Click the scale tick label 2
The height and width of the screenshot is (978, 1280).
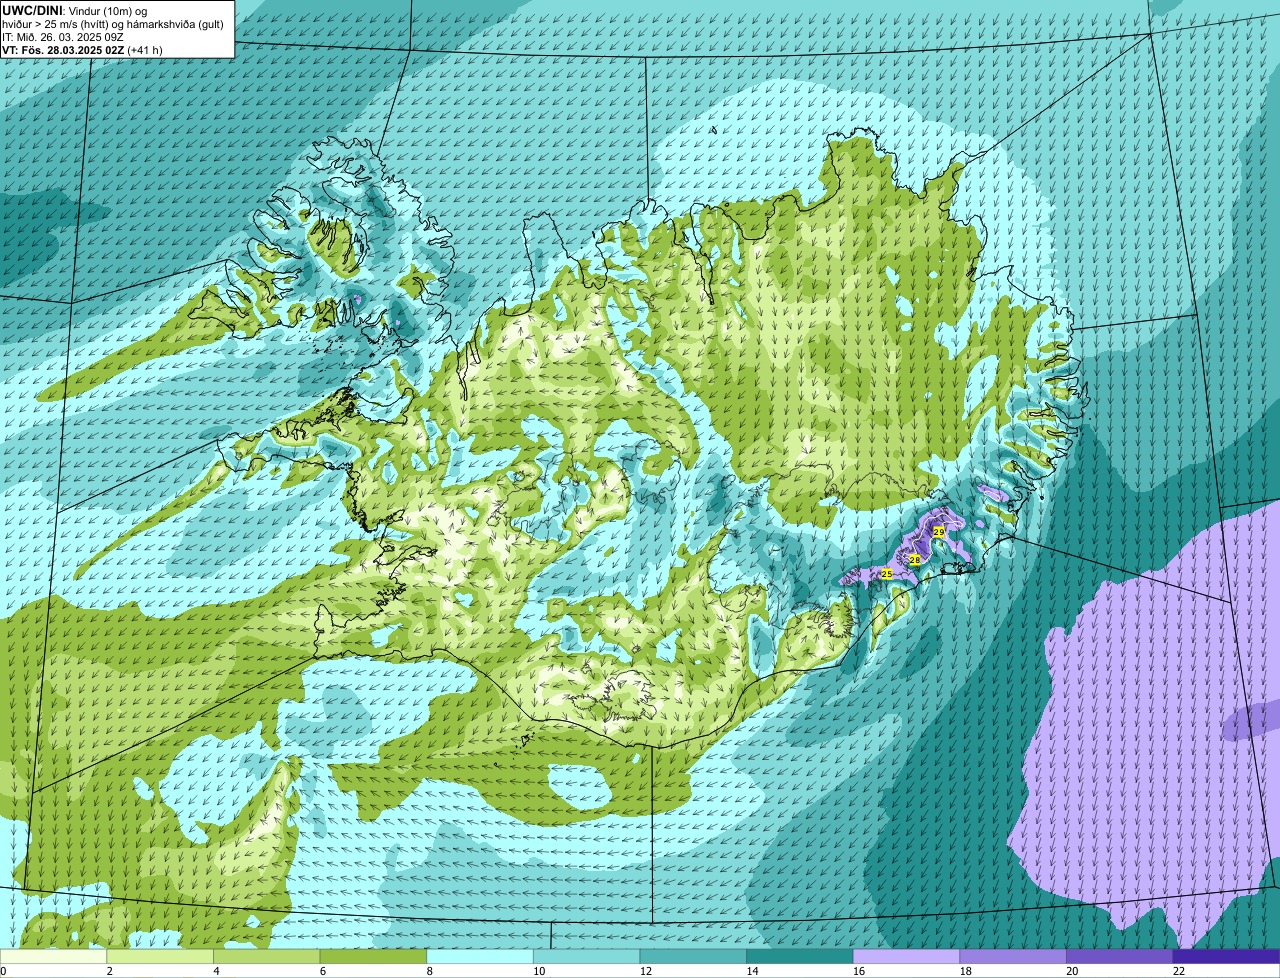tap(109, 971)
